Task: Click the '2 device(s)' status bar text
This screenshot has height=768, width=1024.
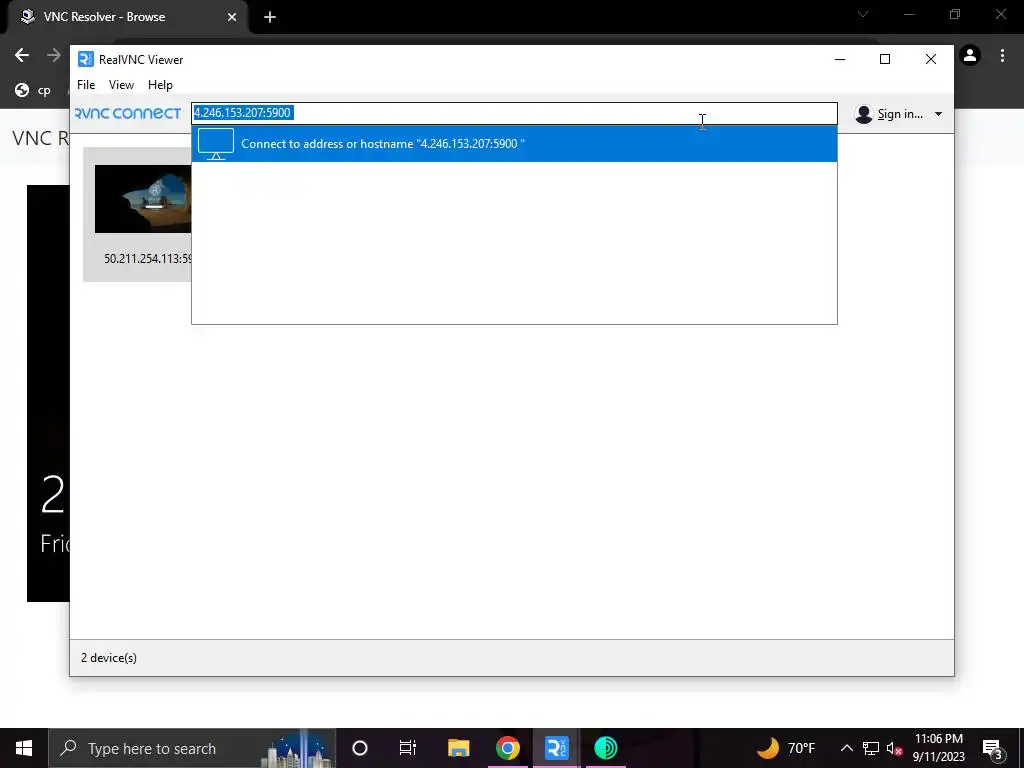Action: [x=109, y=658]
